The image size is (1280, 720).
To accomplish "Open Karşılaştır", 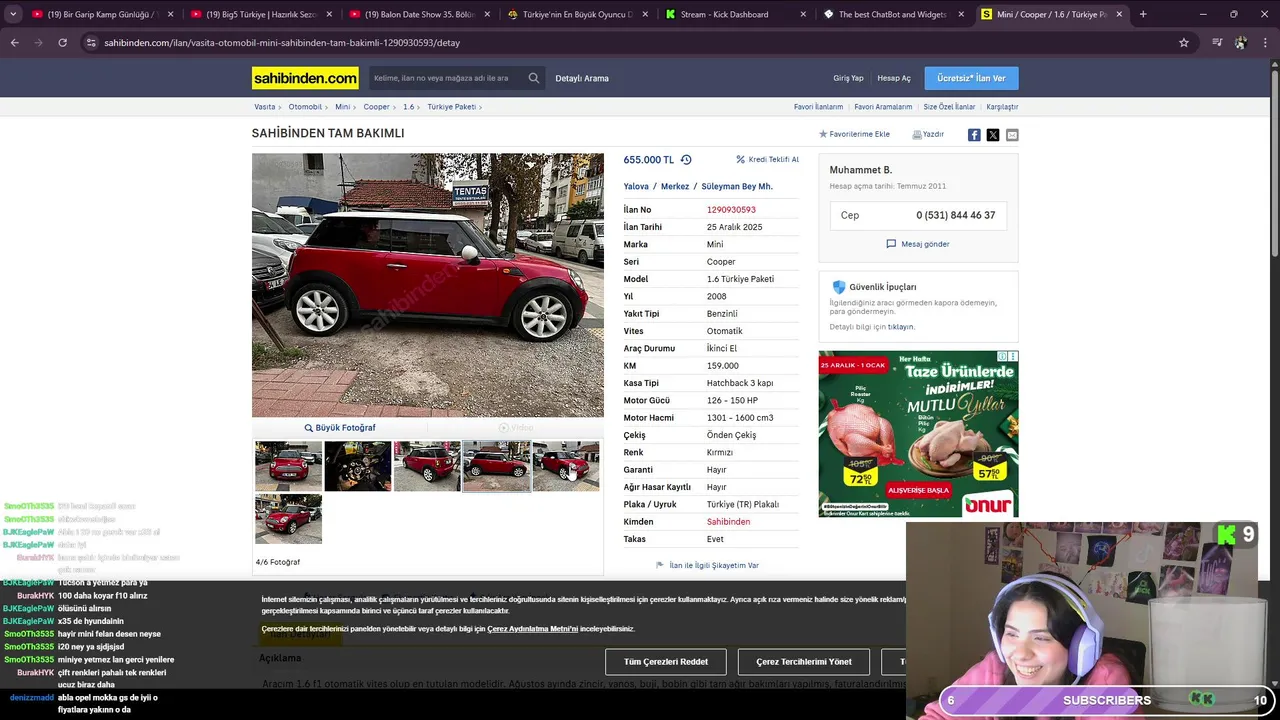I will pyautogui.click(x=1002, y=107).
